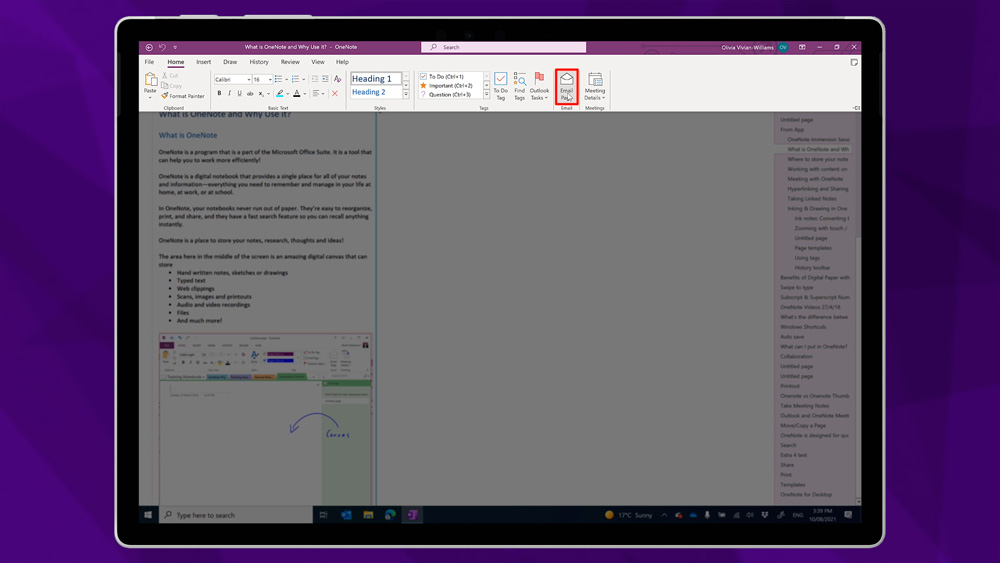Select the font color A swatch
1000x563 pixels.
click(297, 94)
